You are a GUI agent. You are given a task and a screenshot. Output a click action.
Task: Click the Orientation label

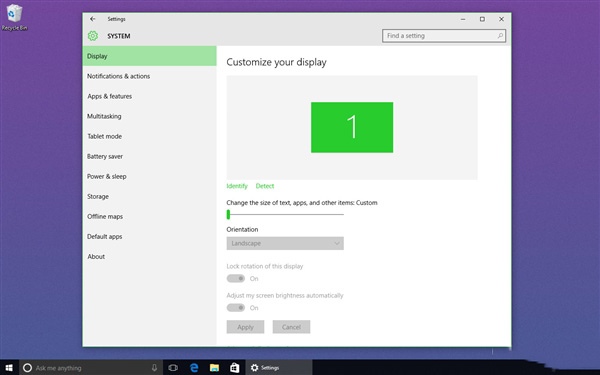coord(242,229)
